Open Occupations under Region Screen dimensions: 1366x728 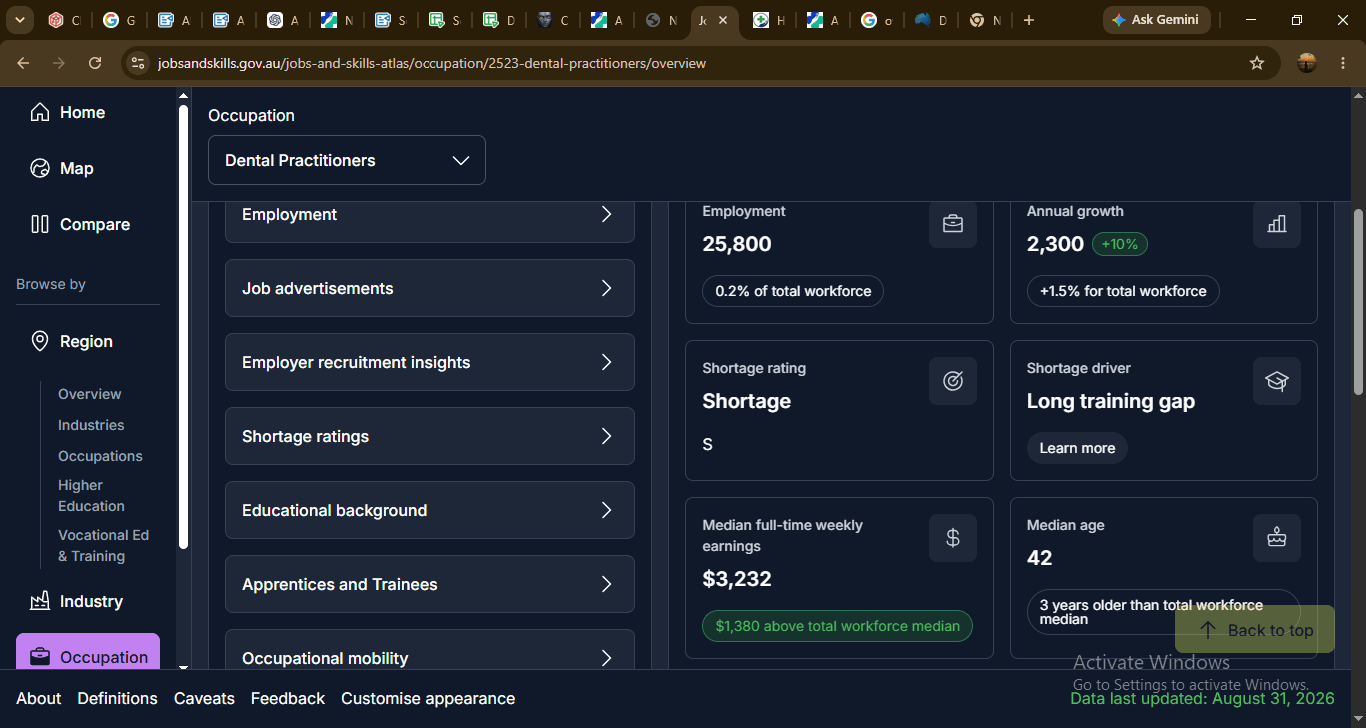pyautogui.click(x=100, y=456)
